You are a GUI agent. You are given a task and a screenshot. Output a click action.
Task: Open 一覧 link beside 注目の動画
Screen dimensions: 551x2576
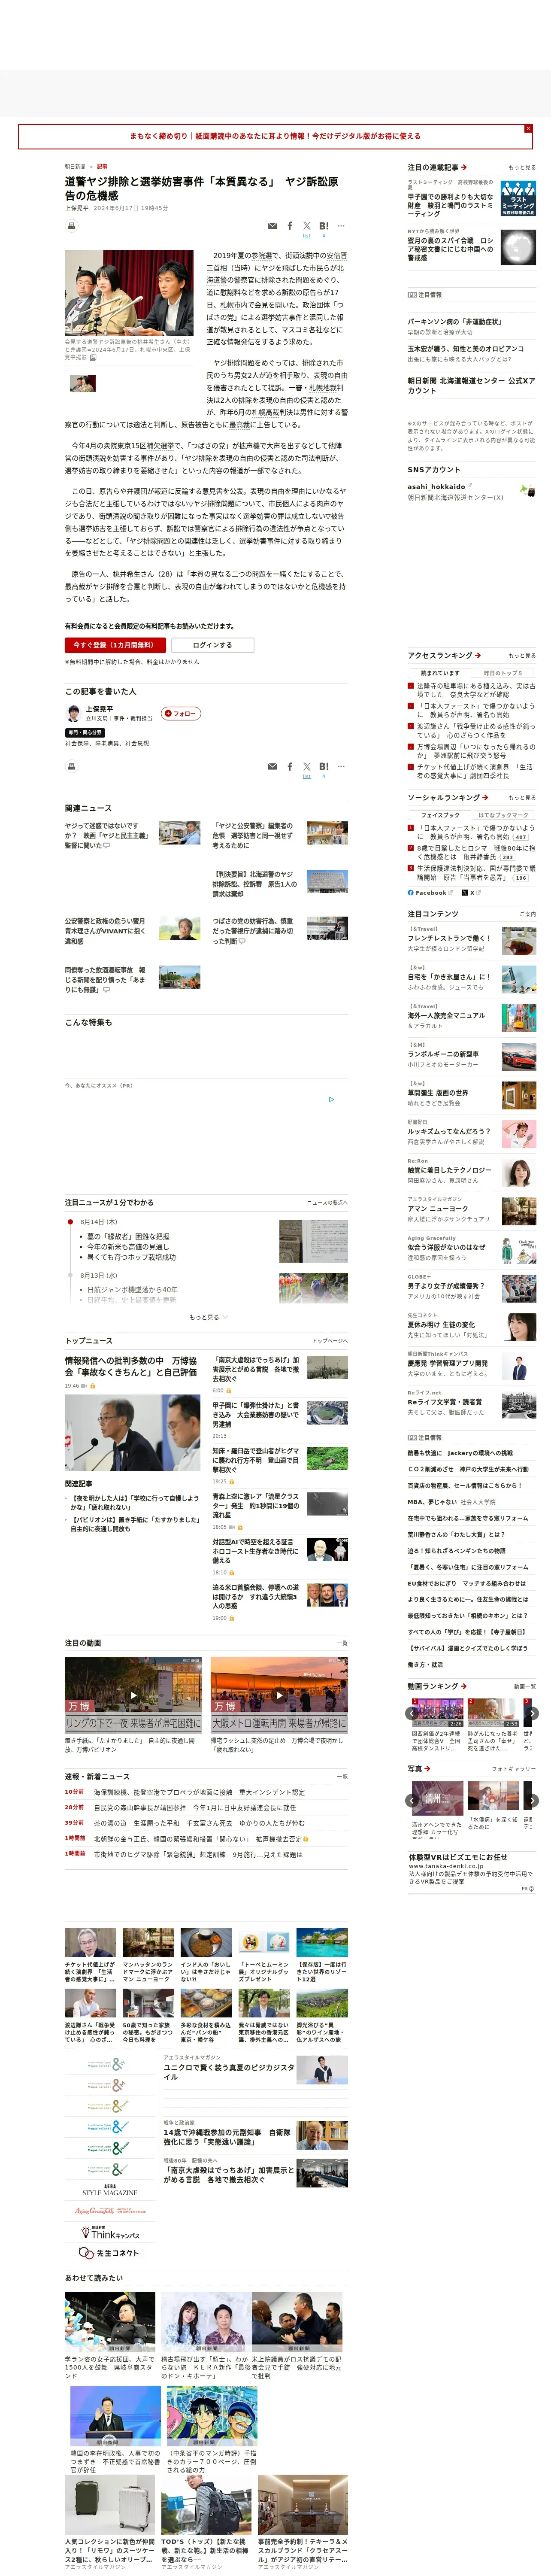pos(342,1643)
